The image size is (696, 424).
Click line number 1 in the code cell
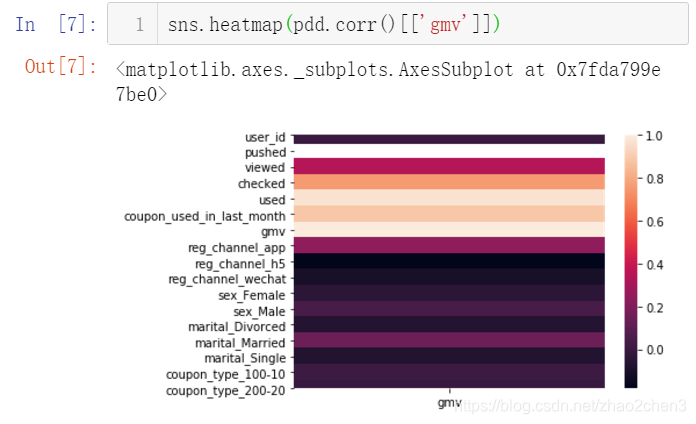point(140,24)
